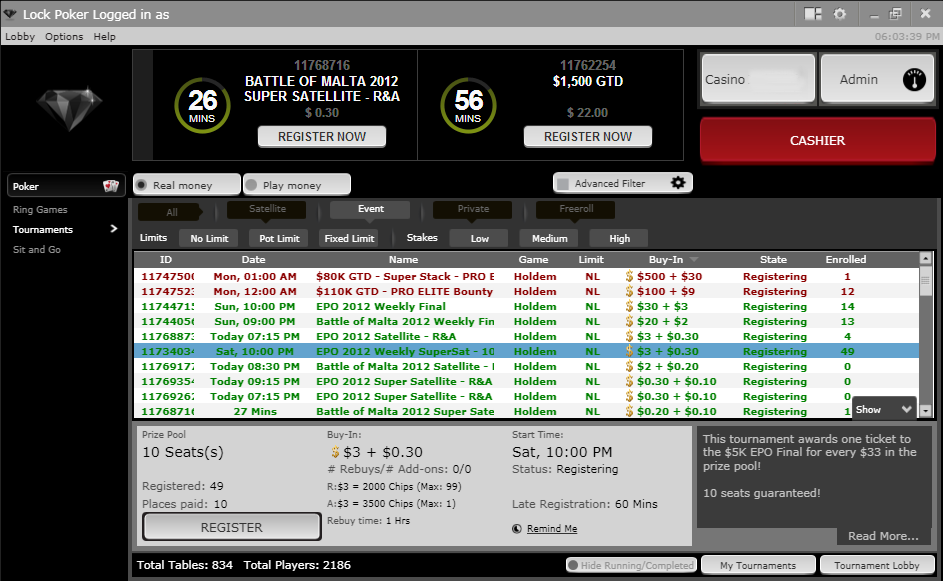Click the clock icon beside Remind Me
The width and height of the screenshot is (943, 581).
[x=517, y=529]
